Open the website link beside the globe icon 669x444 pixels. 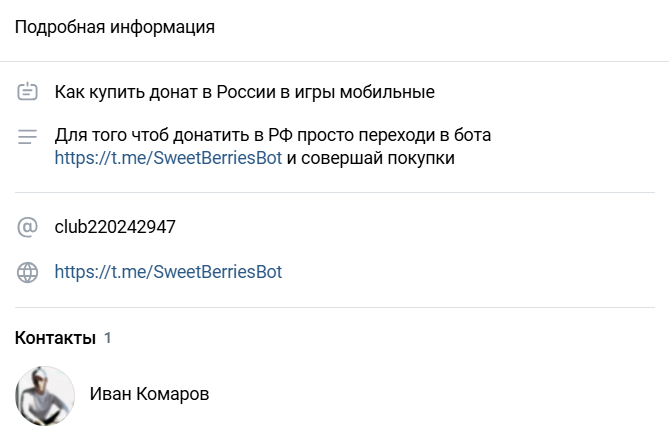click(x=168, y=271)
